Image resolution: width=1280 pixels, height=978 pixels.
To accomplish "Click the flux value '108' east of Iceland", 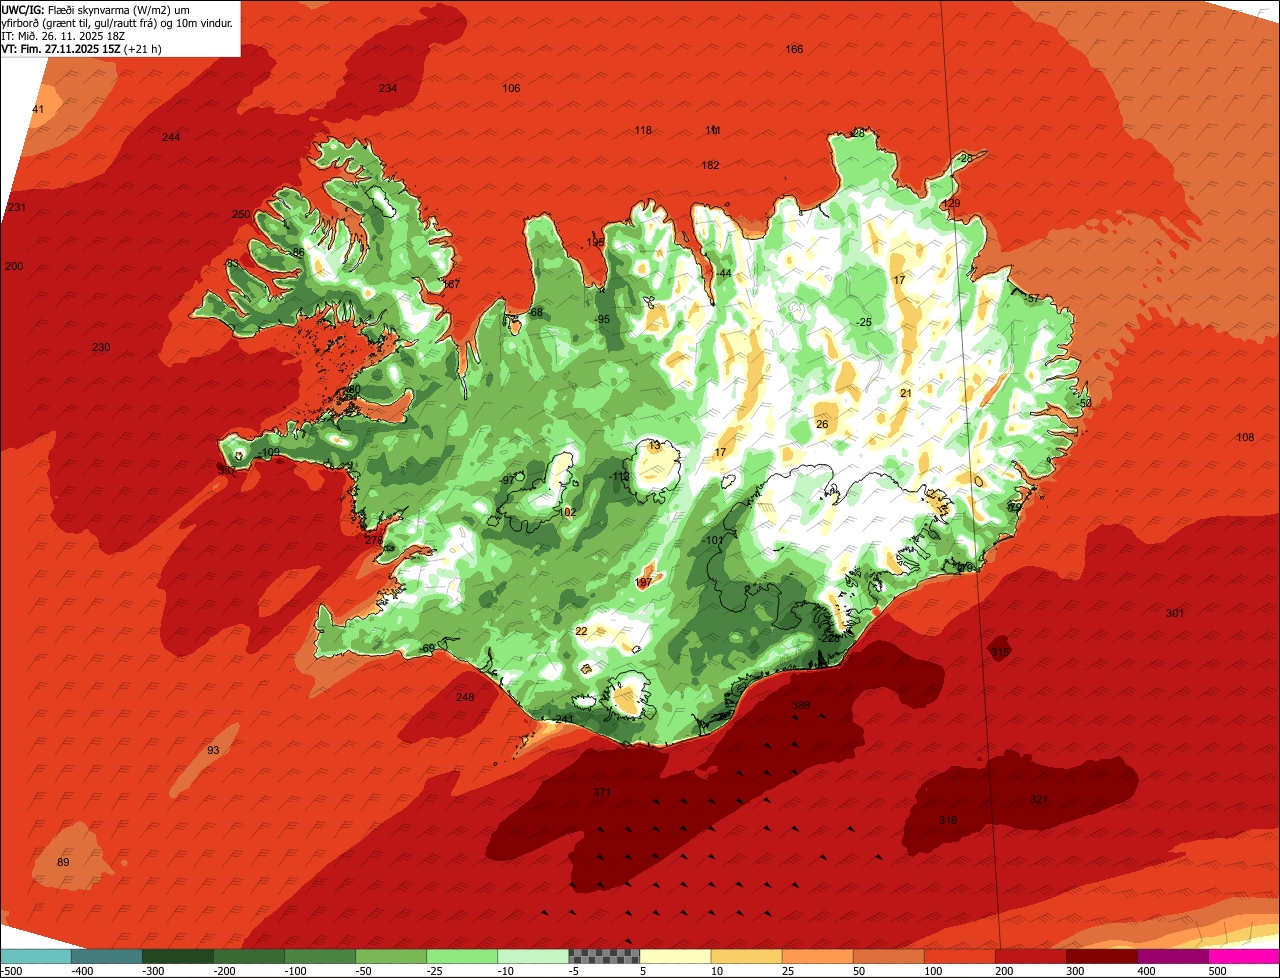I will click(x=1245, y=438).
